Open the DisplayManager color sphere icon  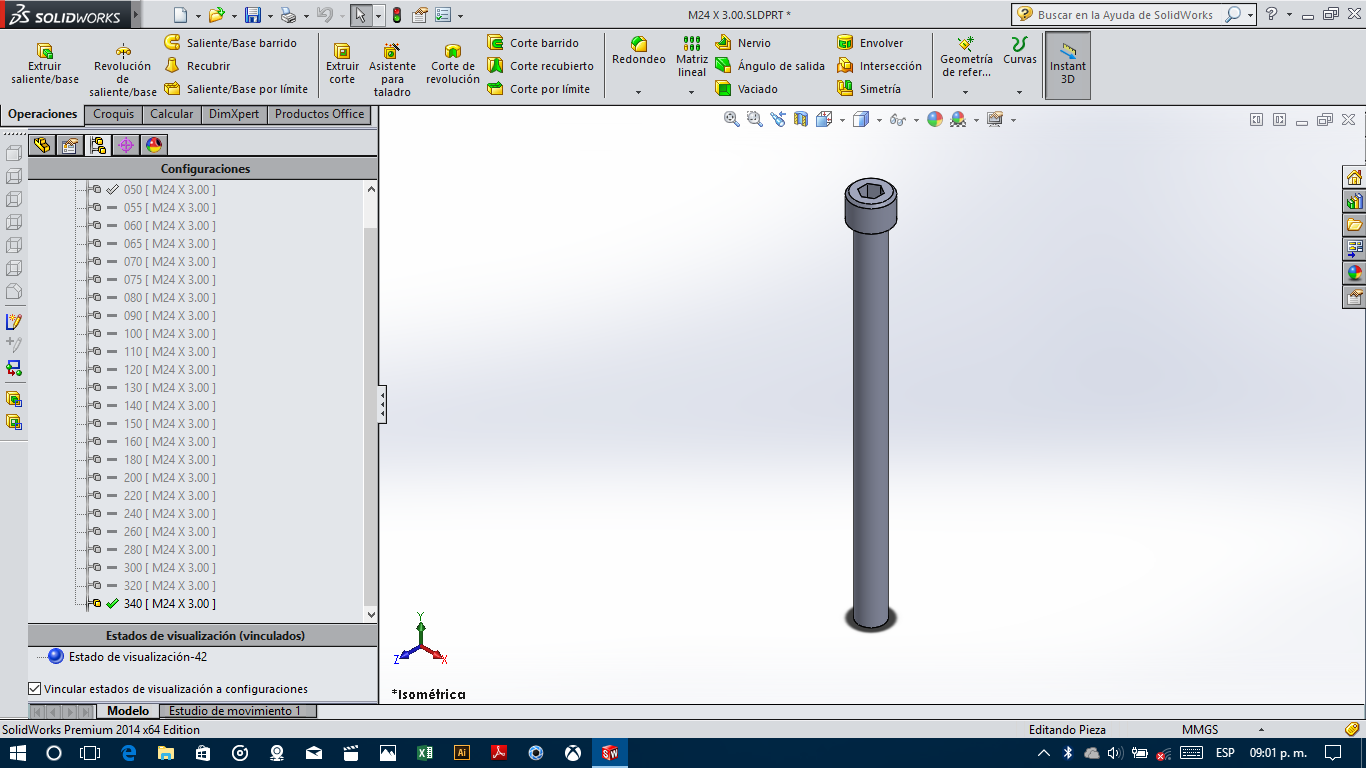pyautogui.click(x=154, y=145)
